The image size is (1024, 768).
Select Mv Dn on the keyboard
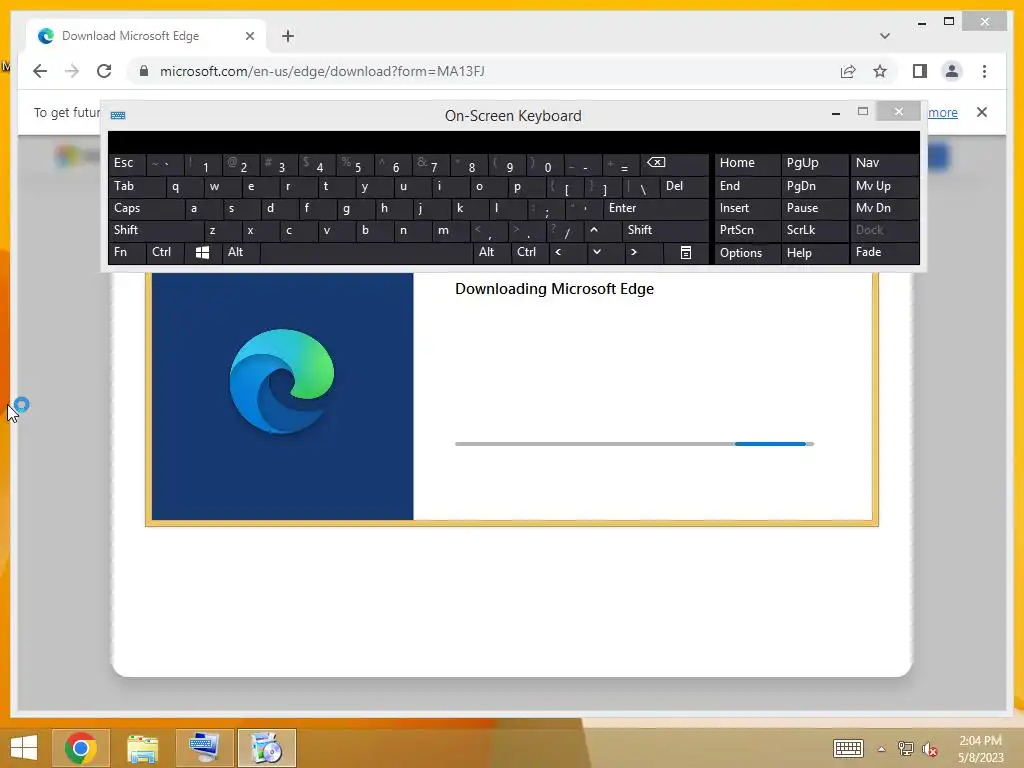tap(884, 208)
